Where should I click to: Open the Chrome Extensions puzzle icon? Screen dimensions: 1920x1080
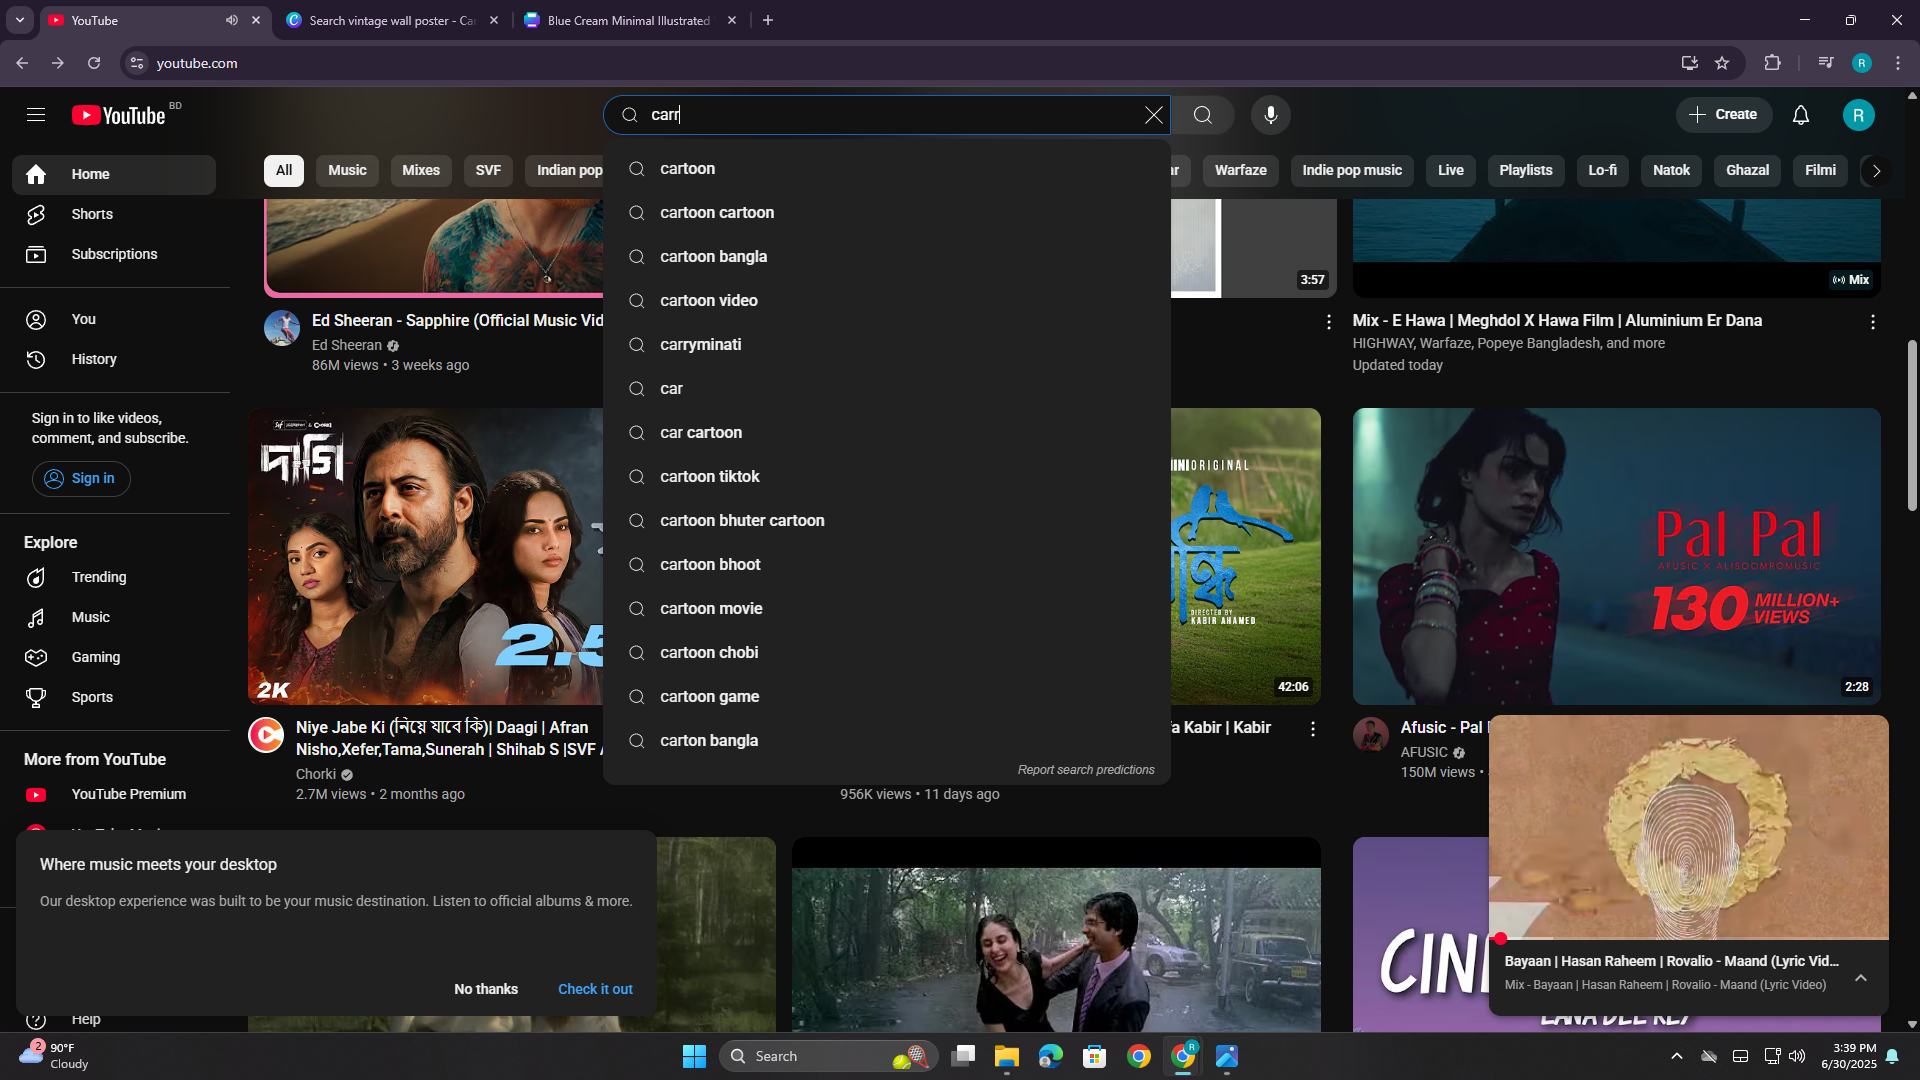coord(1772,63)
